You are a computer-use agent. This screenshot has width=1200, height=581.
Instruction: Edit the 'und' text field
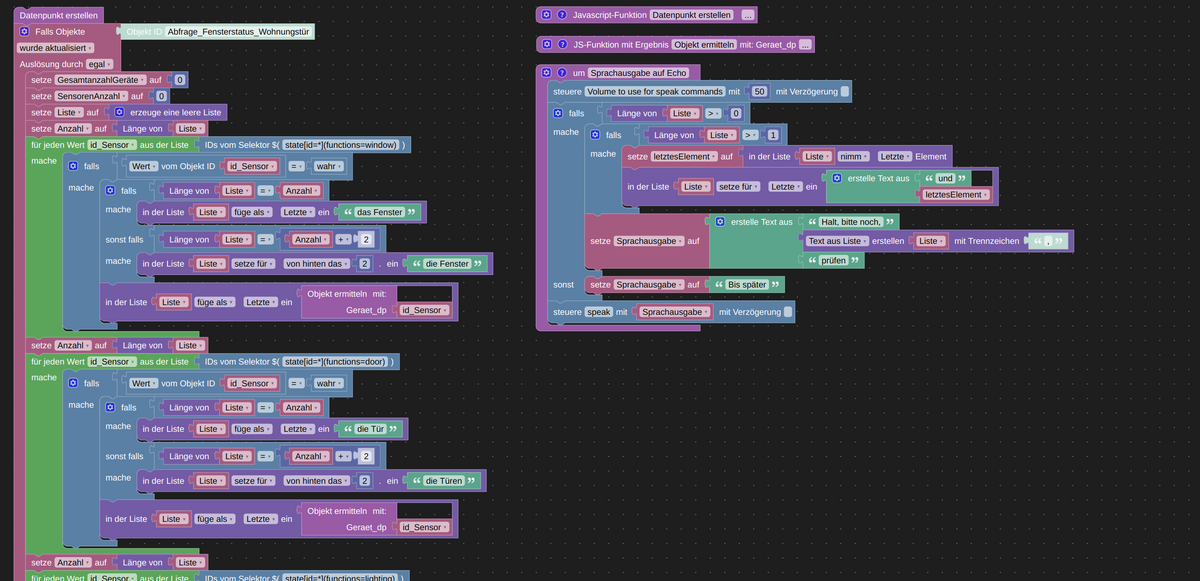[x=945, y=178]
